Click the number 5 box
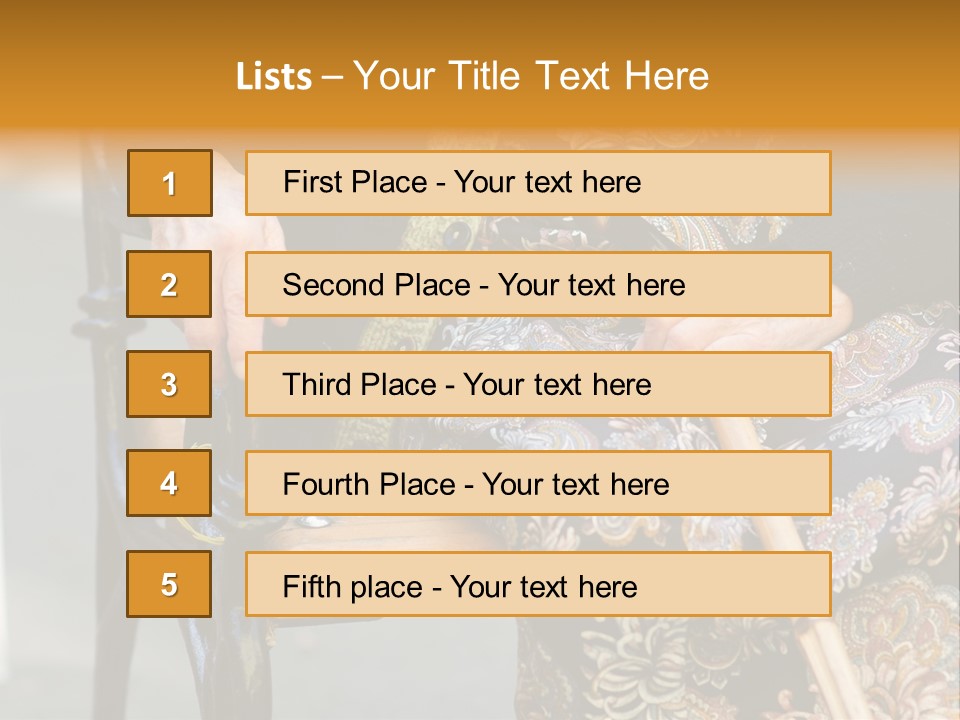 169,584
